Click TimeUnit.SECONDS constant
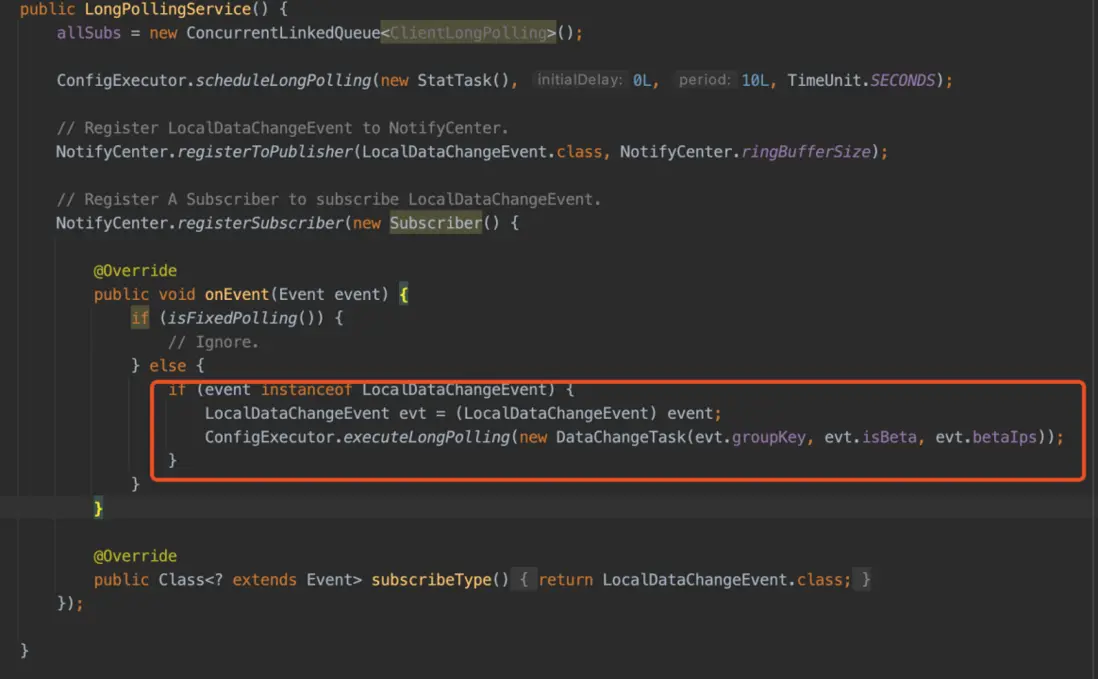The image size is (1098, 679). tap(861, 80)
